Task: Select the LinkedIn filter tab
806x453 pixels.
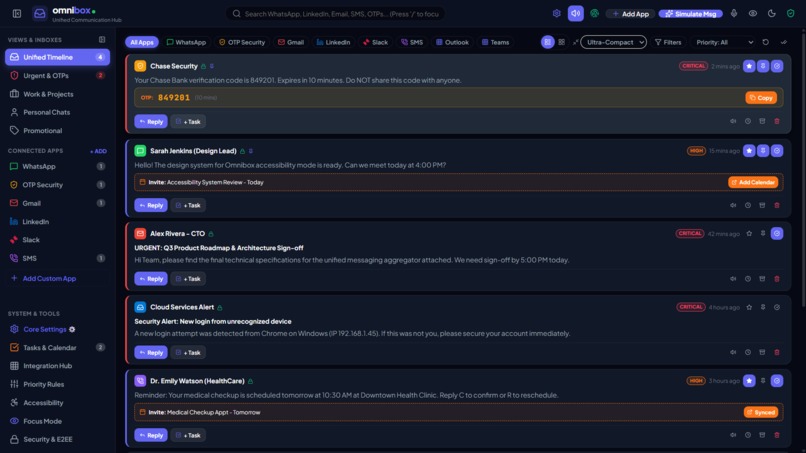Action: (333, 42)
